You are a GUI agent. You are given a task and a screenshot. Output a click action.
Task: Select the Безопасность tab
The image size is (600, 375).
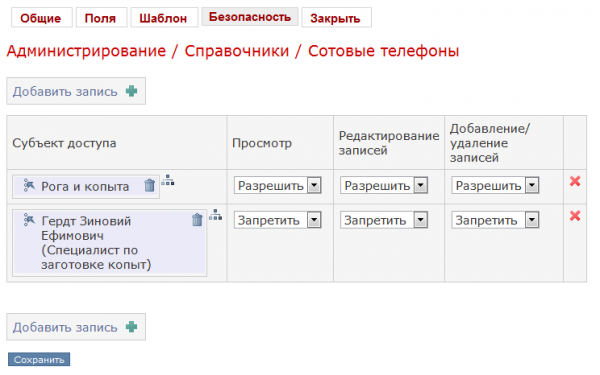click(x=250, y=17)
